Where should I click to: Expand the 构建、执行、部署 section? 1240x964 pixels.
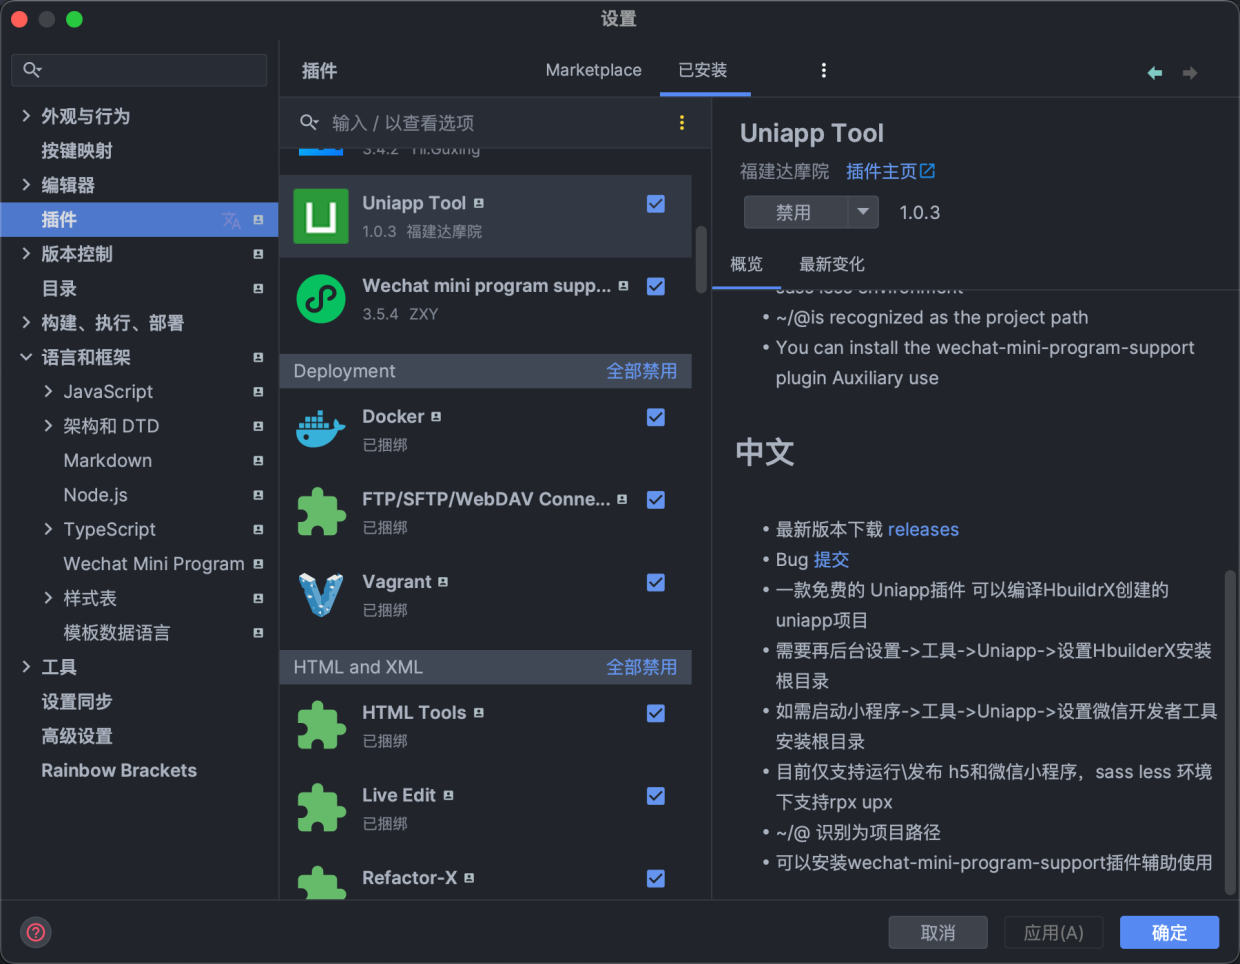tap(26, 323)
